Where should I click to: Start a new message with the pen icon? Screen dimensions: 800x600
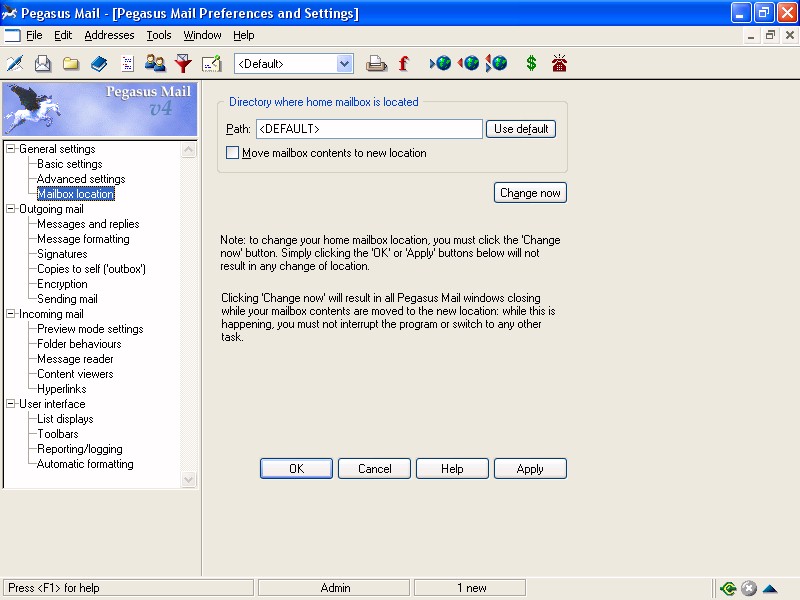click(15, 63)
